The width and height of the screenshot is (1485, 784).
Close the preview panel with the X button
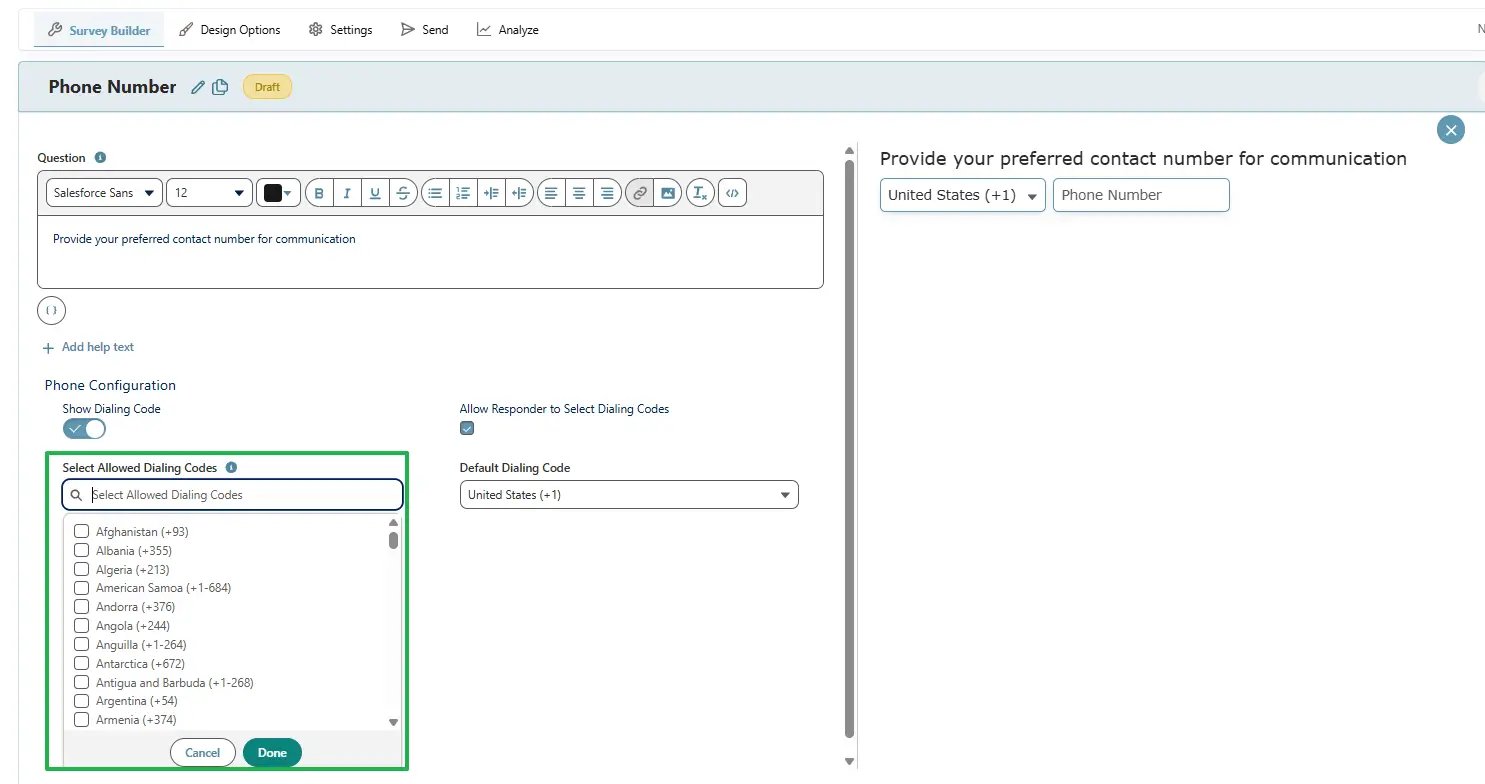coord(1451,129)
